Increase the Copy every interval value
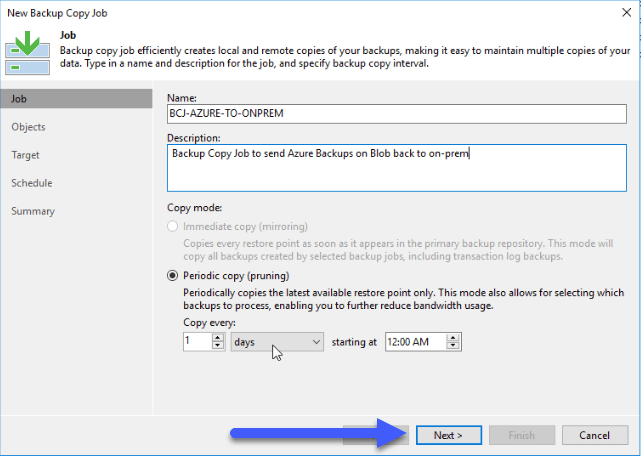641x456 pixels. (218, 337)
